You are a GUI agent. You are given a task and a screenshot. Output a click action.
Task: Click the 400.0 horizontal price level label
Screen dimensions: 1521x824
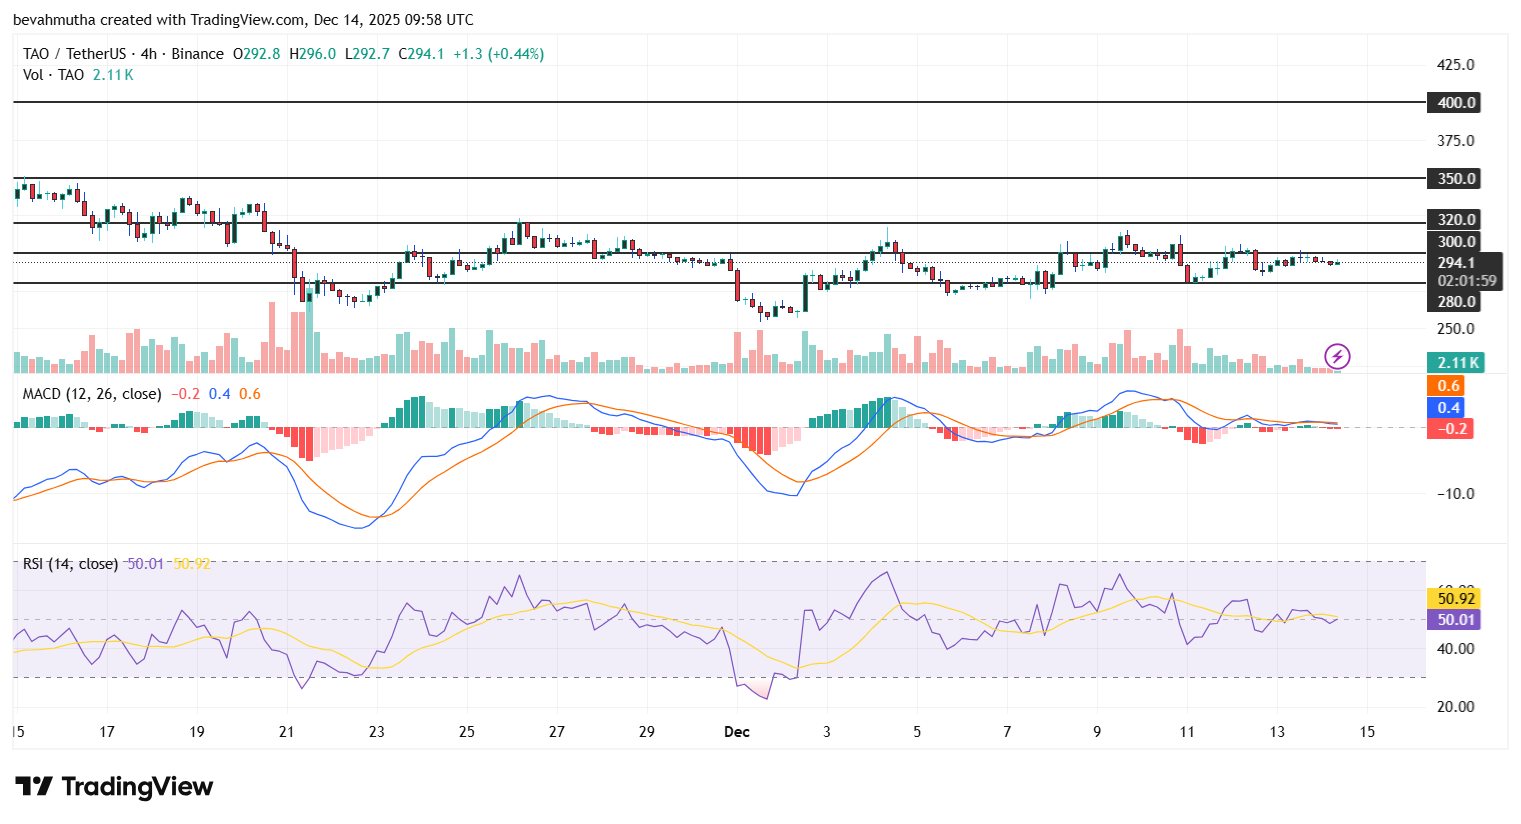[1453, 102]
